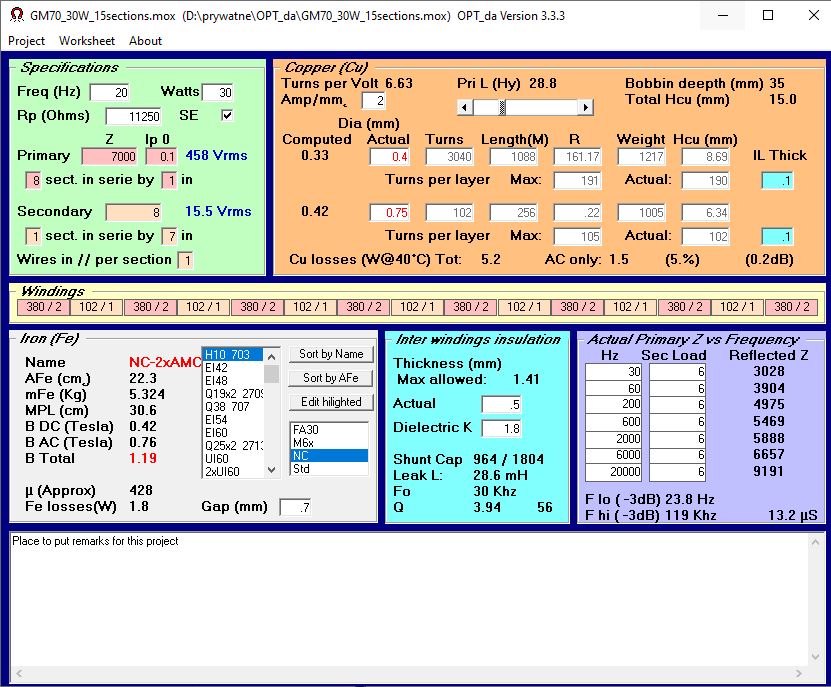Open the Project menu
The height and width of the screenshot is (687, 831).
click(x=26, y=41)
